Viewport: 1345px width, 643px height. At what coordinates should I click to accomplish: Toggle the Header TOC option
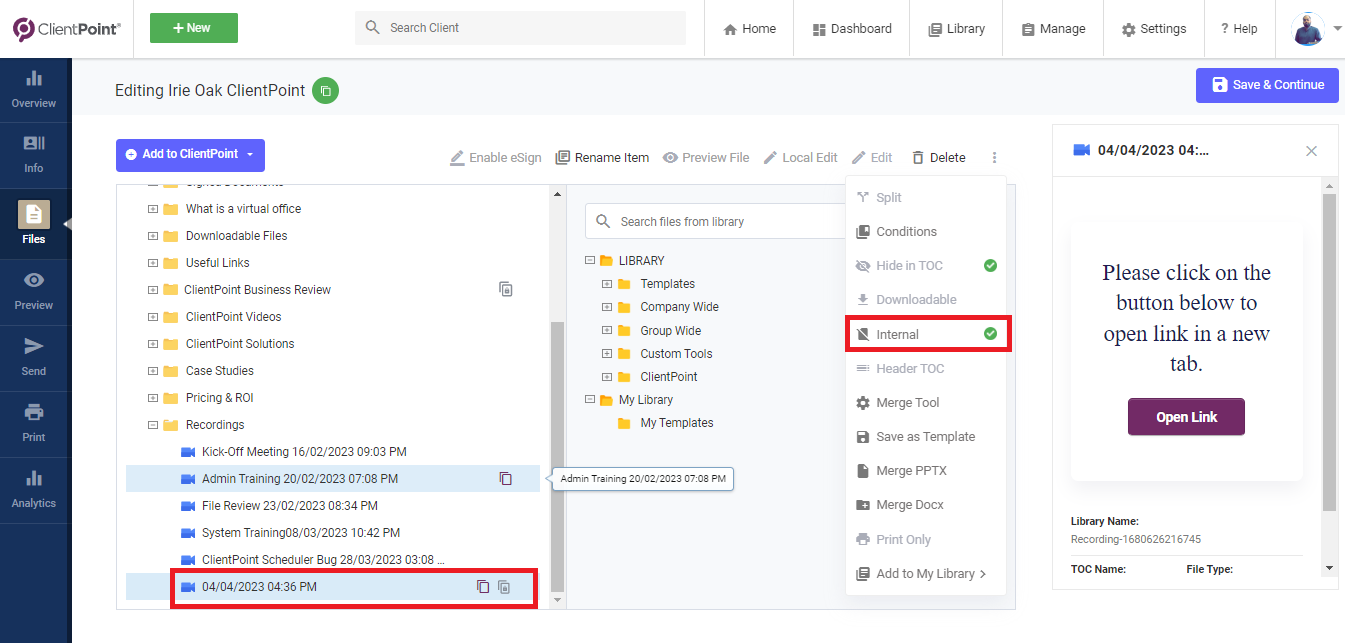click(x=926, y=369)
